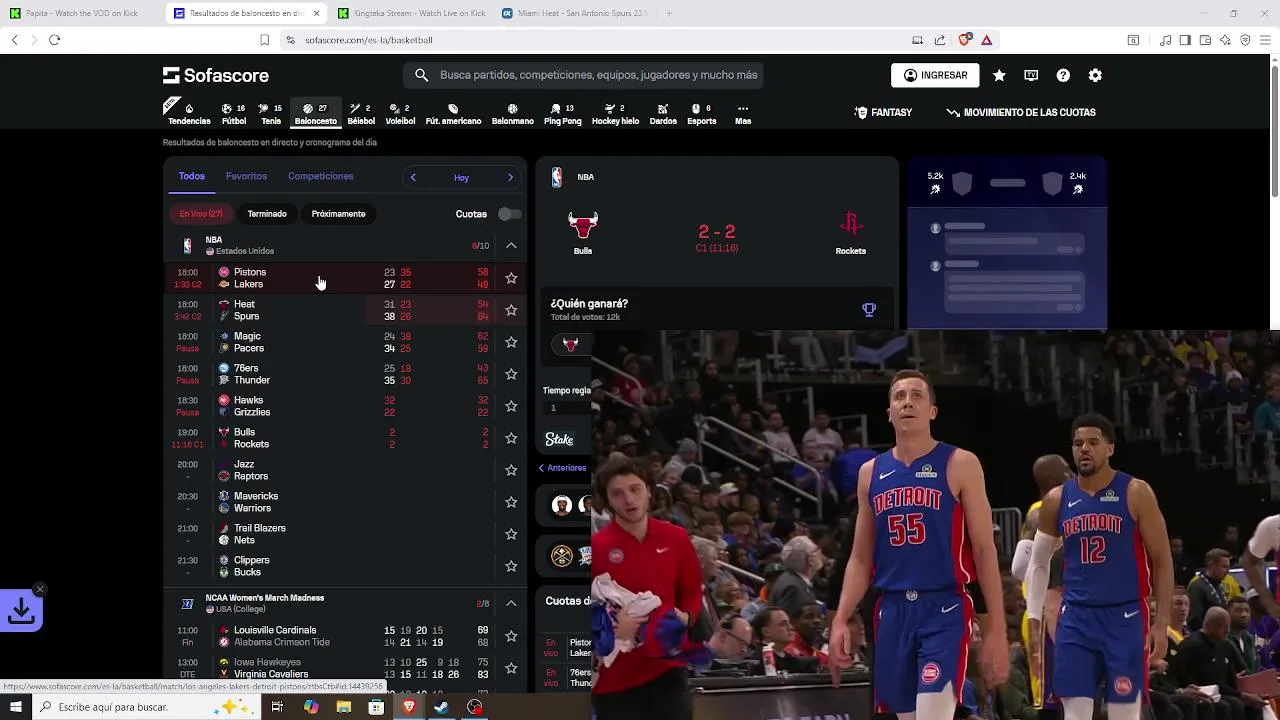
Task: Favorite the Clippers vs Bucks match
Action: click(x=511, y=566)
